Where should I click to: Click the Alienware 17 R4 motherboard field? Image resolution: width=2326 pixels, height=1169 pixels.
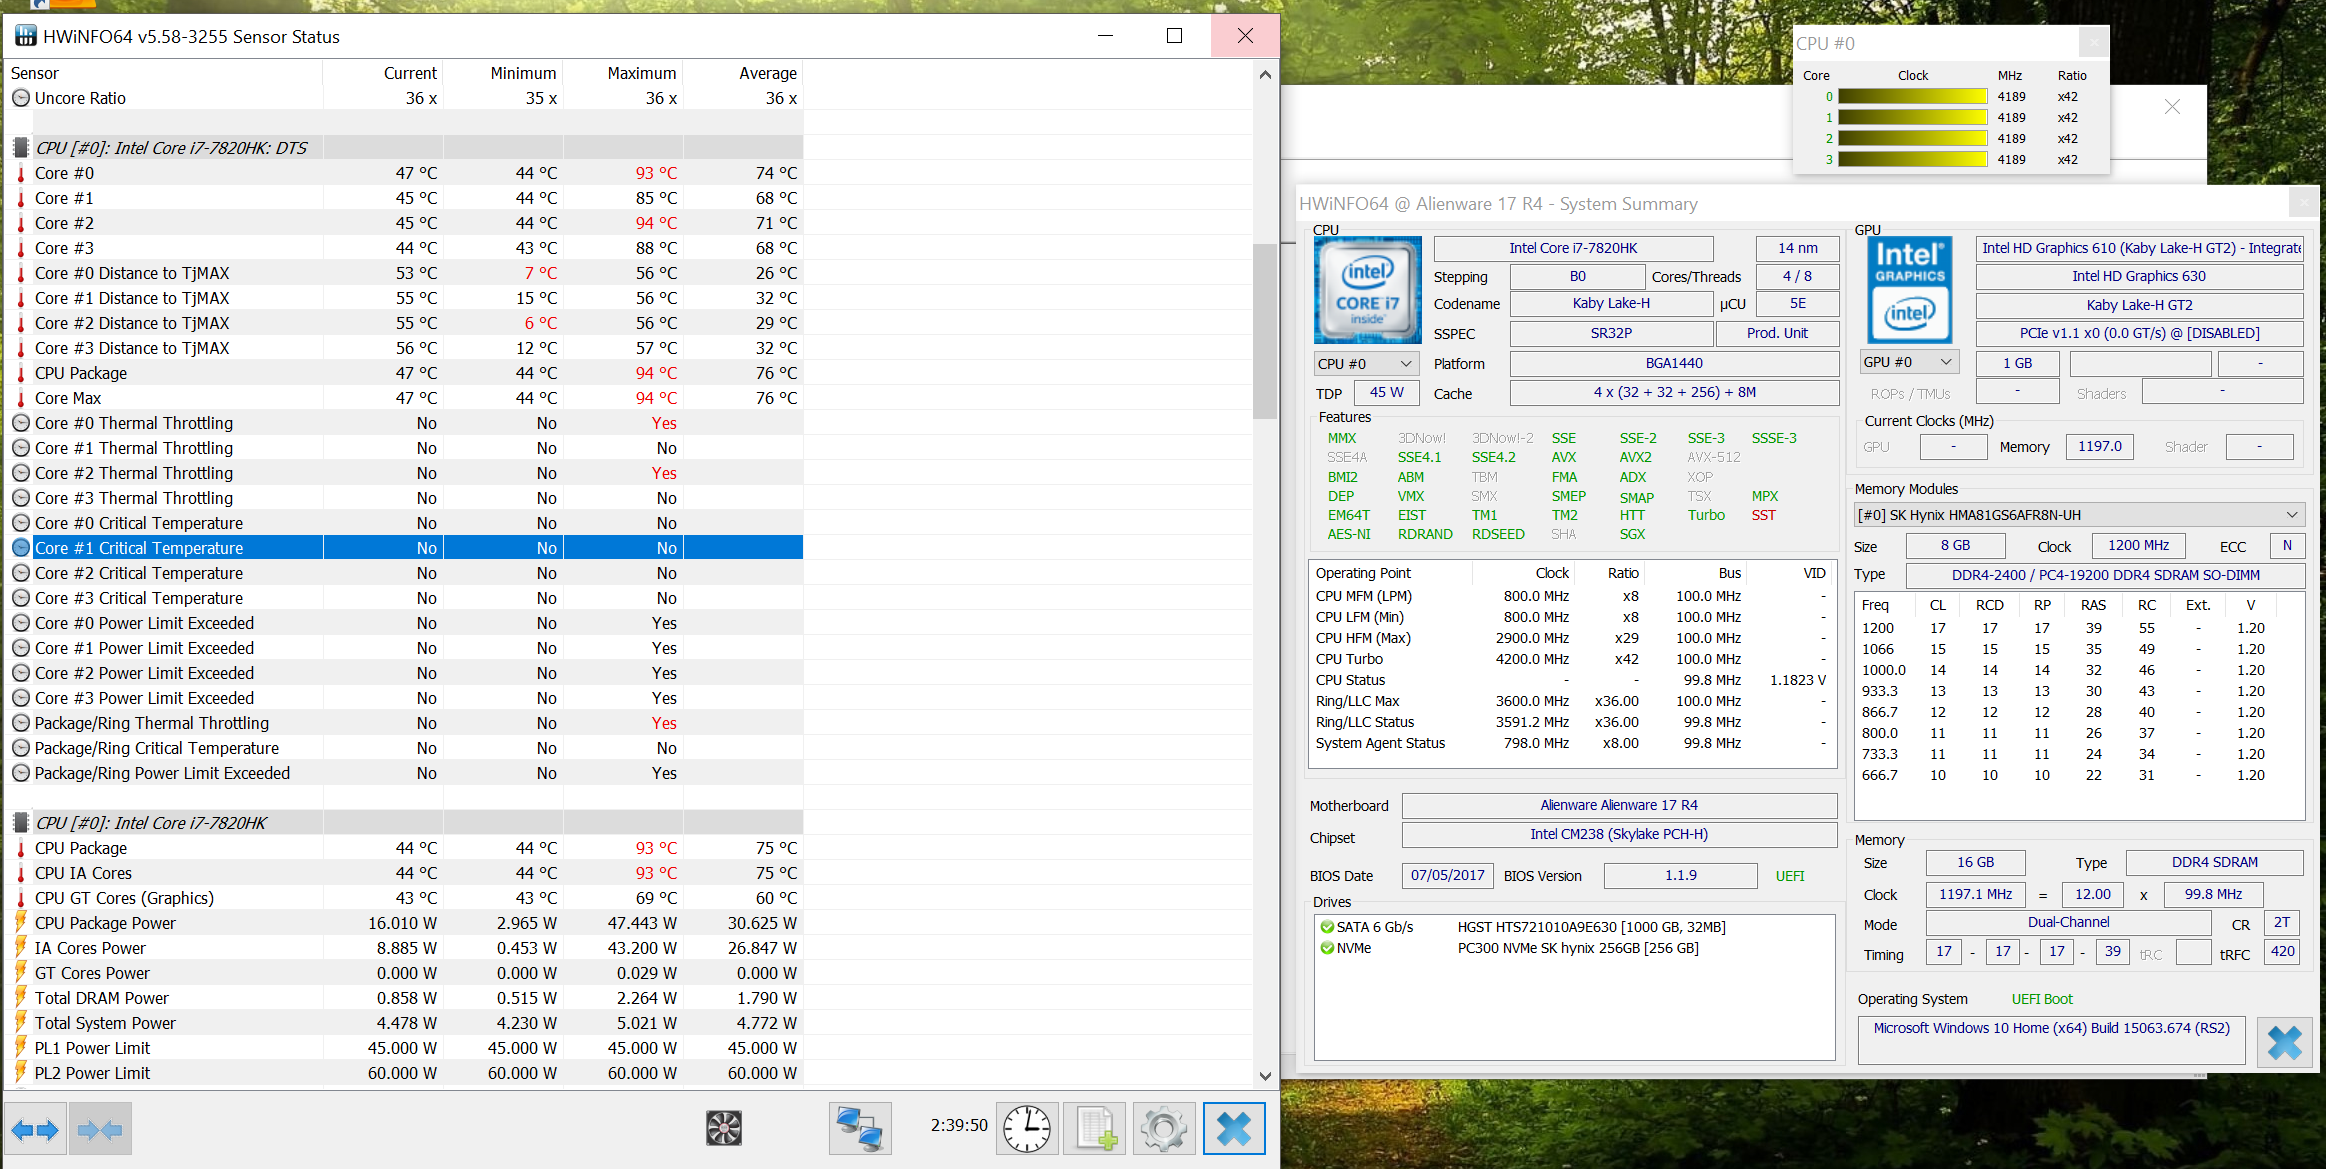click(x=1619, y=805)
